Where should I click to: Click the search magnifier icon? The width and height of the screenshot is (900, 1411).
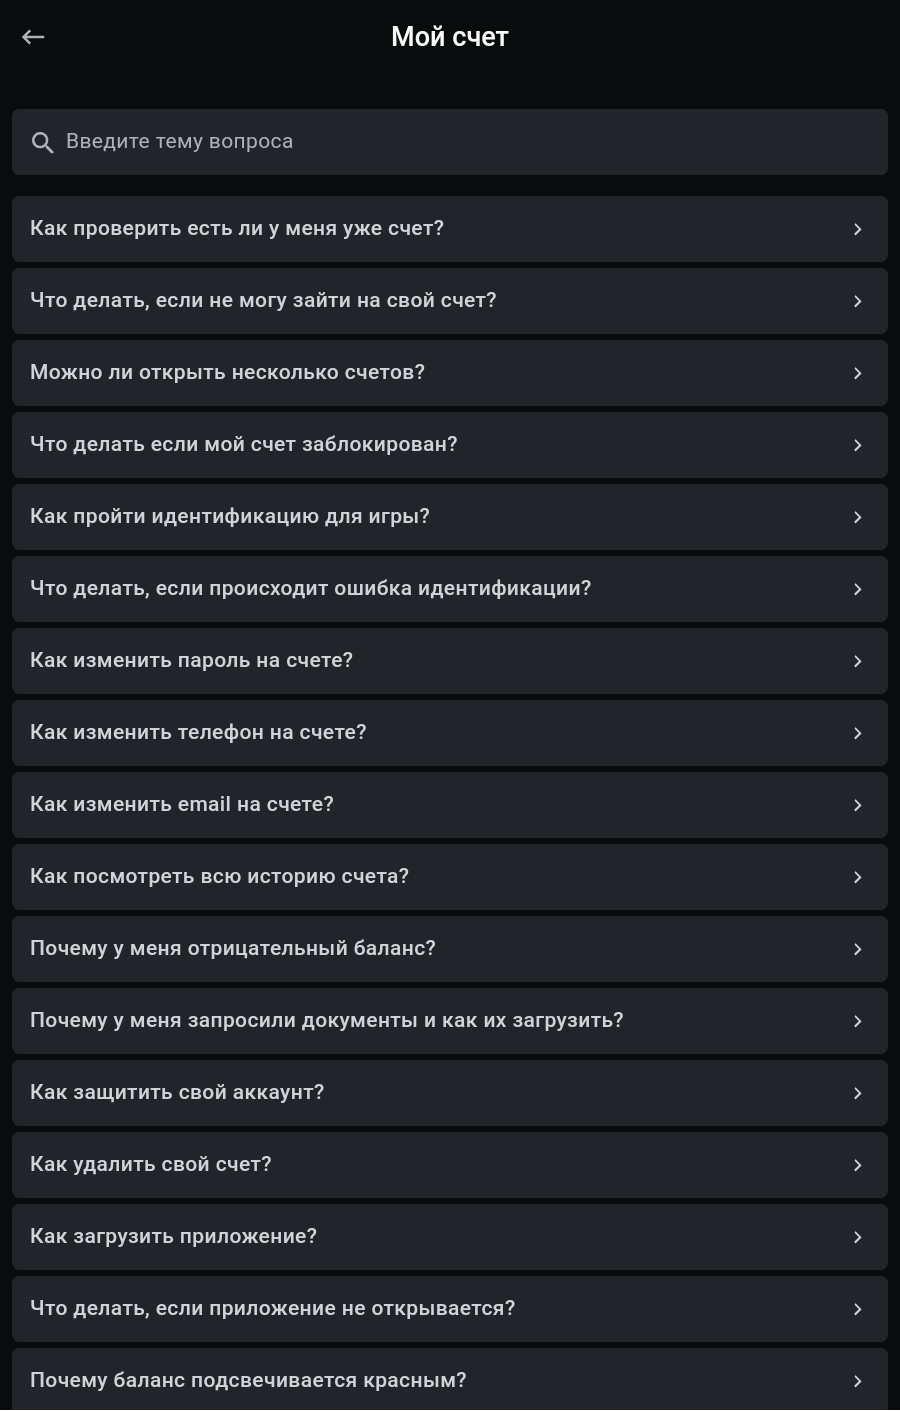coord(42,143)
